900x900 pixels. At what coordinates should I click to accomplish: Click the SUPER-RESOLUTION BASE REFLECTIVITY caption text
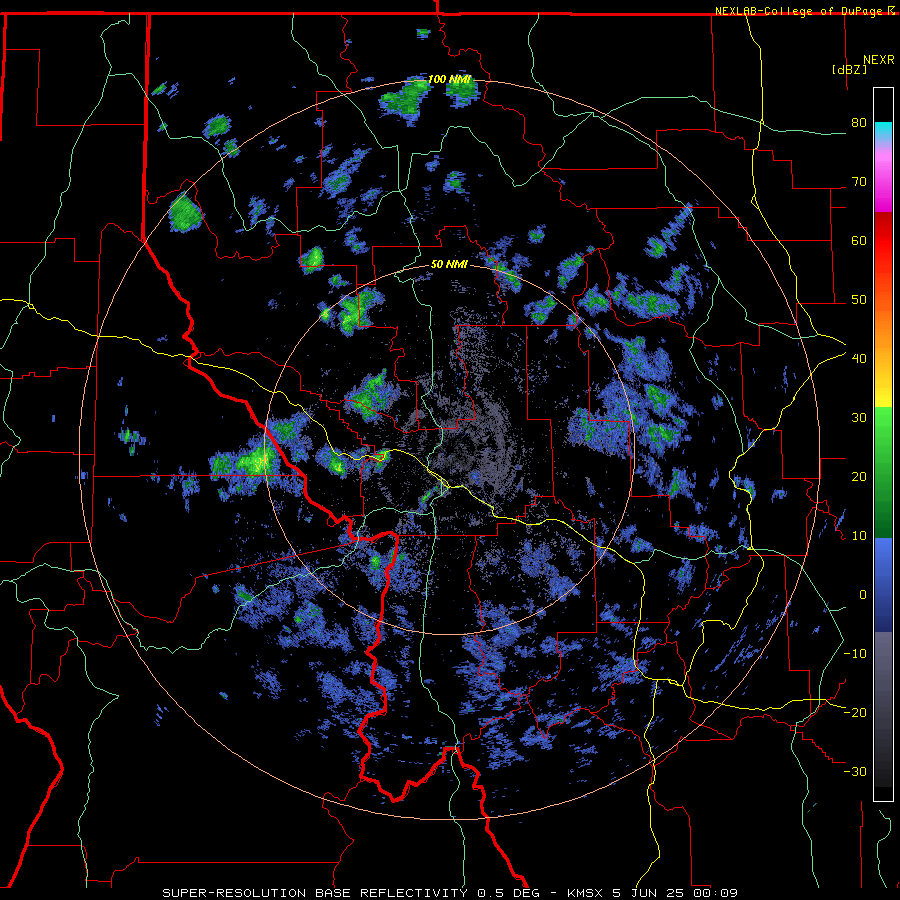[315, 893]
